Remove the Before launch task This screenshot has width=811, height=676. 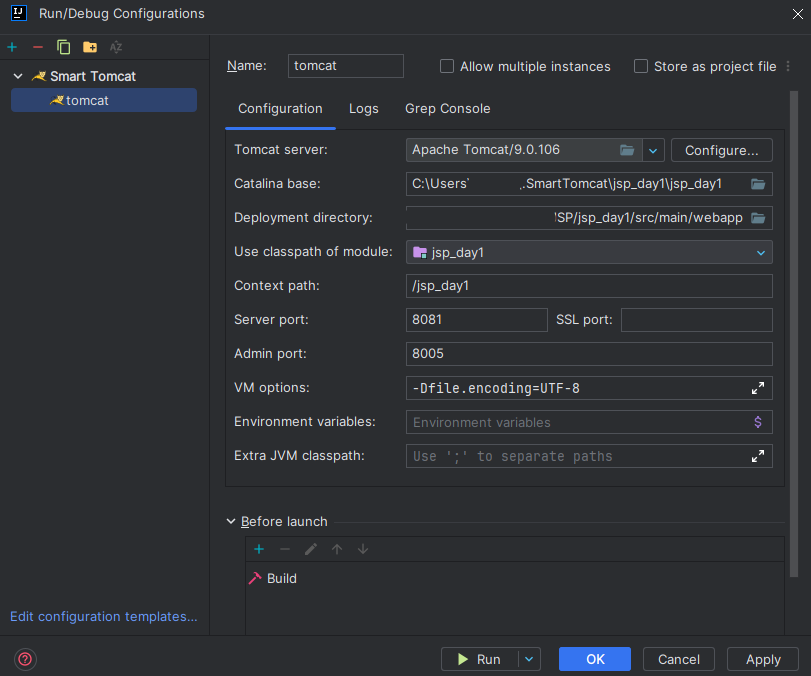[285, 549]
